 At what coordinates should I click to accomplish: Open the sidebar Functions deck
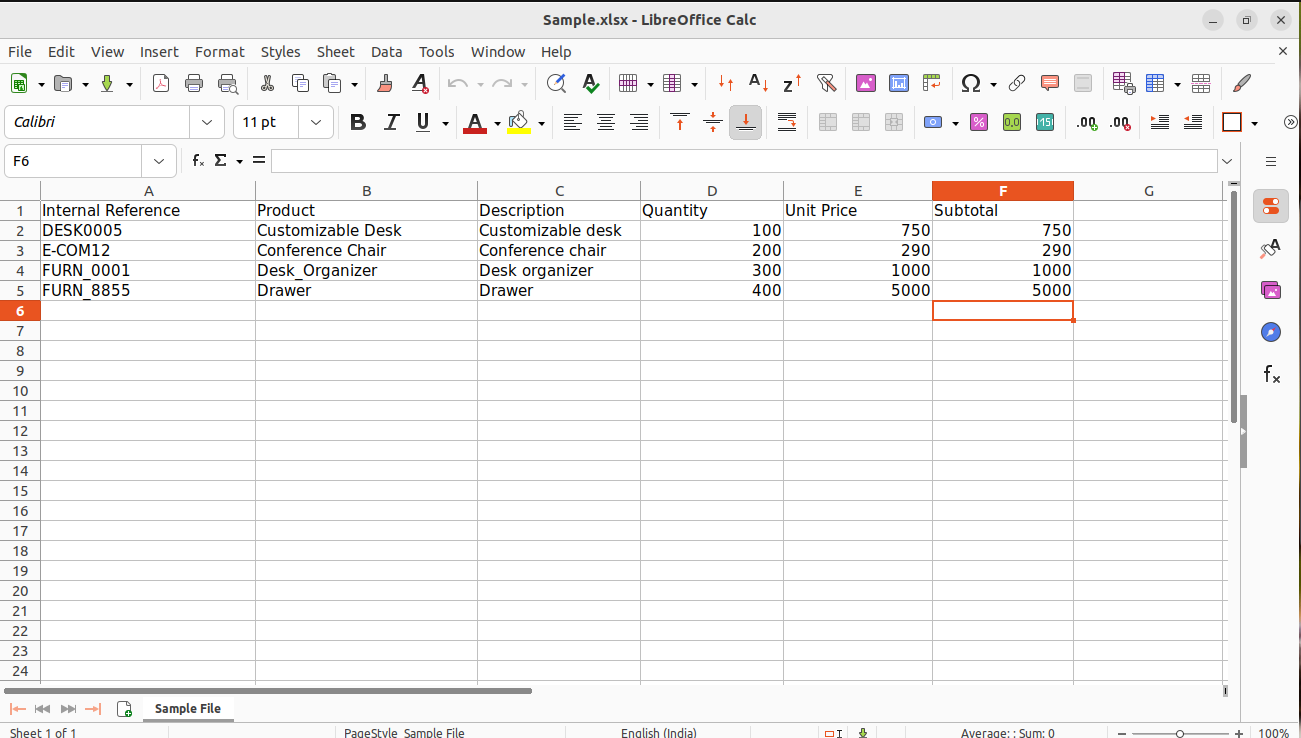click(x=1271, y=374)
